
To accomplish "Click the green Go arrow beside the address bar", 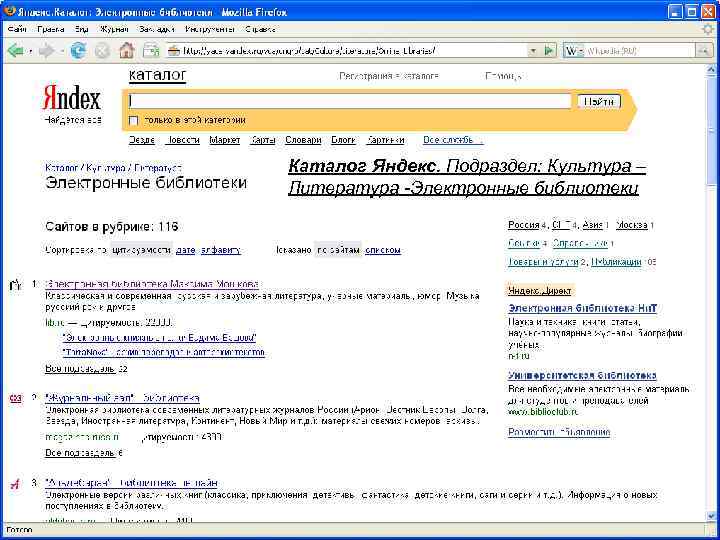I will [x=549, y=51].
